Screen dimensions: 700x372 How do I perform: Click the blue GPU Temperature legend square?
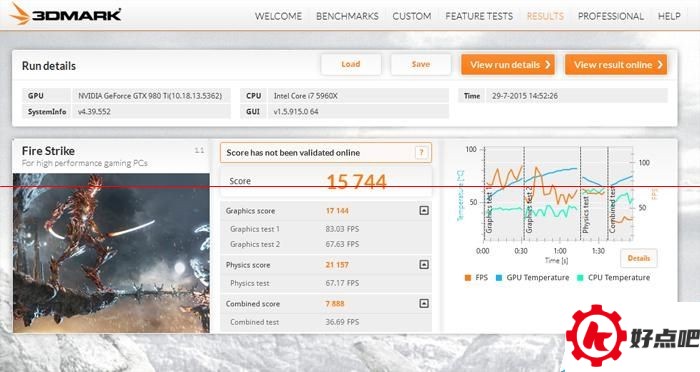499,277
